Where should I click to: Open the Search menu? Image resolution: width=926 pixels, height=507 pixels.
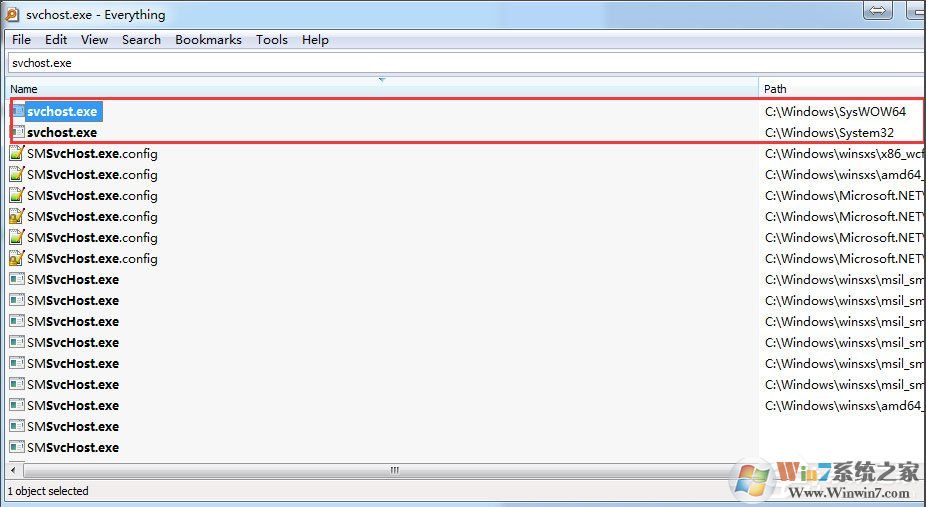pos(142,40)
